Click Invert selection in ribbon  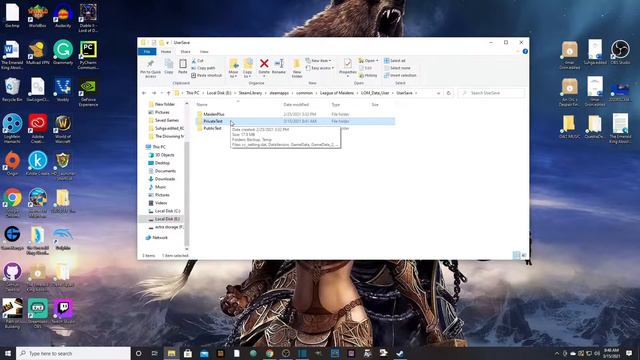coord(400,75)
